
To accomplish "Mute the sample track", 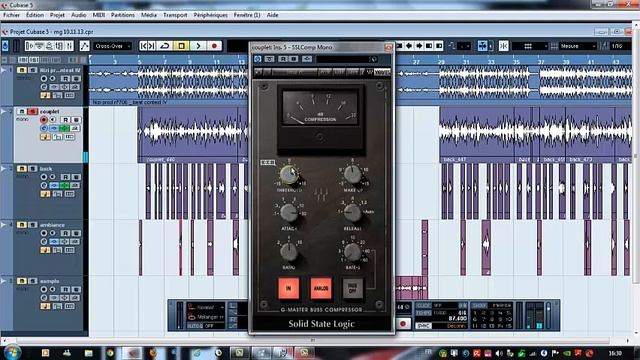I will click(x=22, y=281).
